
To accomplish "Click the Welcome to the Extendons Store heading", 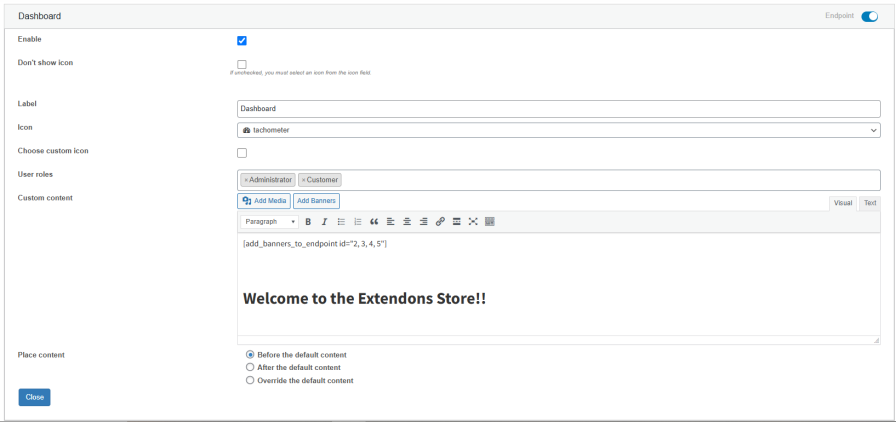I will (364, 298).
